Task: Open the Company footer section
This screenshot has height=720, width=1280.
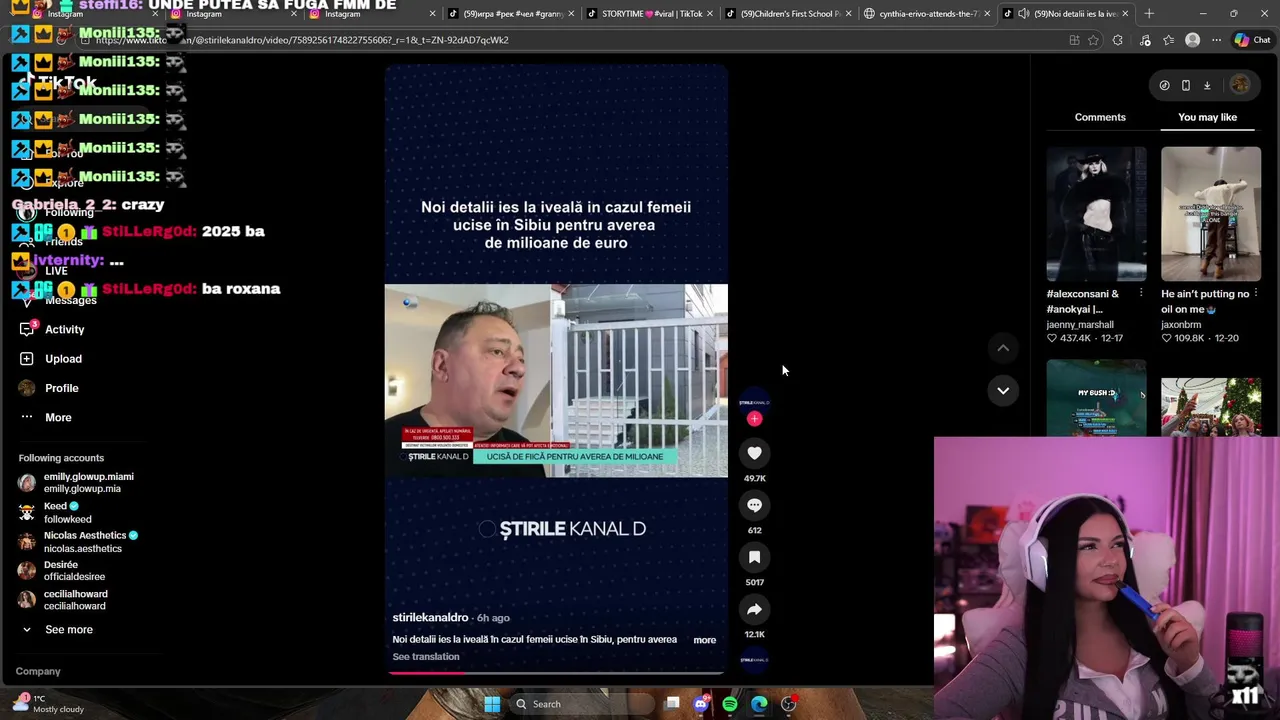Action: [x=38, y=671]
